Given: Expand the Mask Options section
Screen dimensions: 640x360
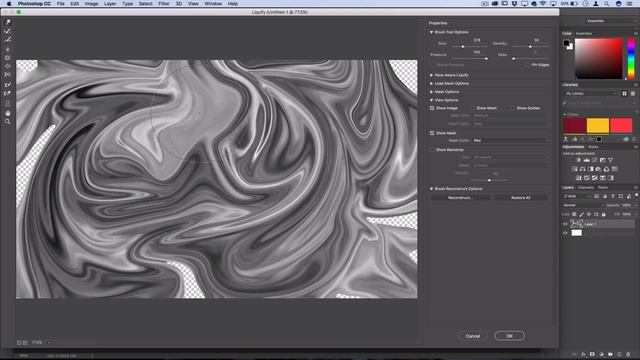Looking at the screenshot, I should pyautogui.click(x=431, y=92).
